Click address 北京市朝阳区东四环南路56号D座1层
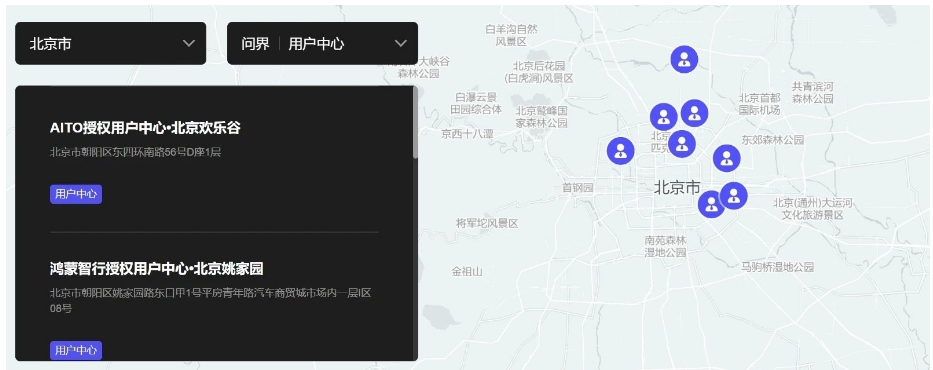This screenshot has height=370, width=933. pos(136,152)
